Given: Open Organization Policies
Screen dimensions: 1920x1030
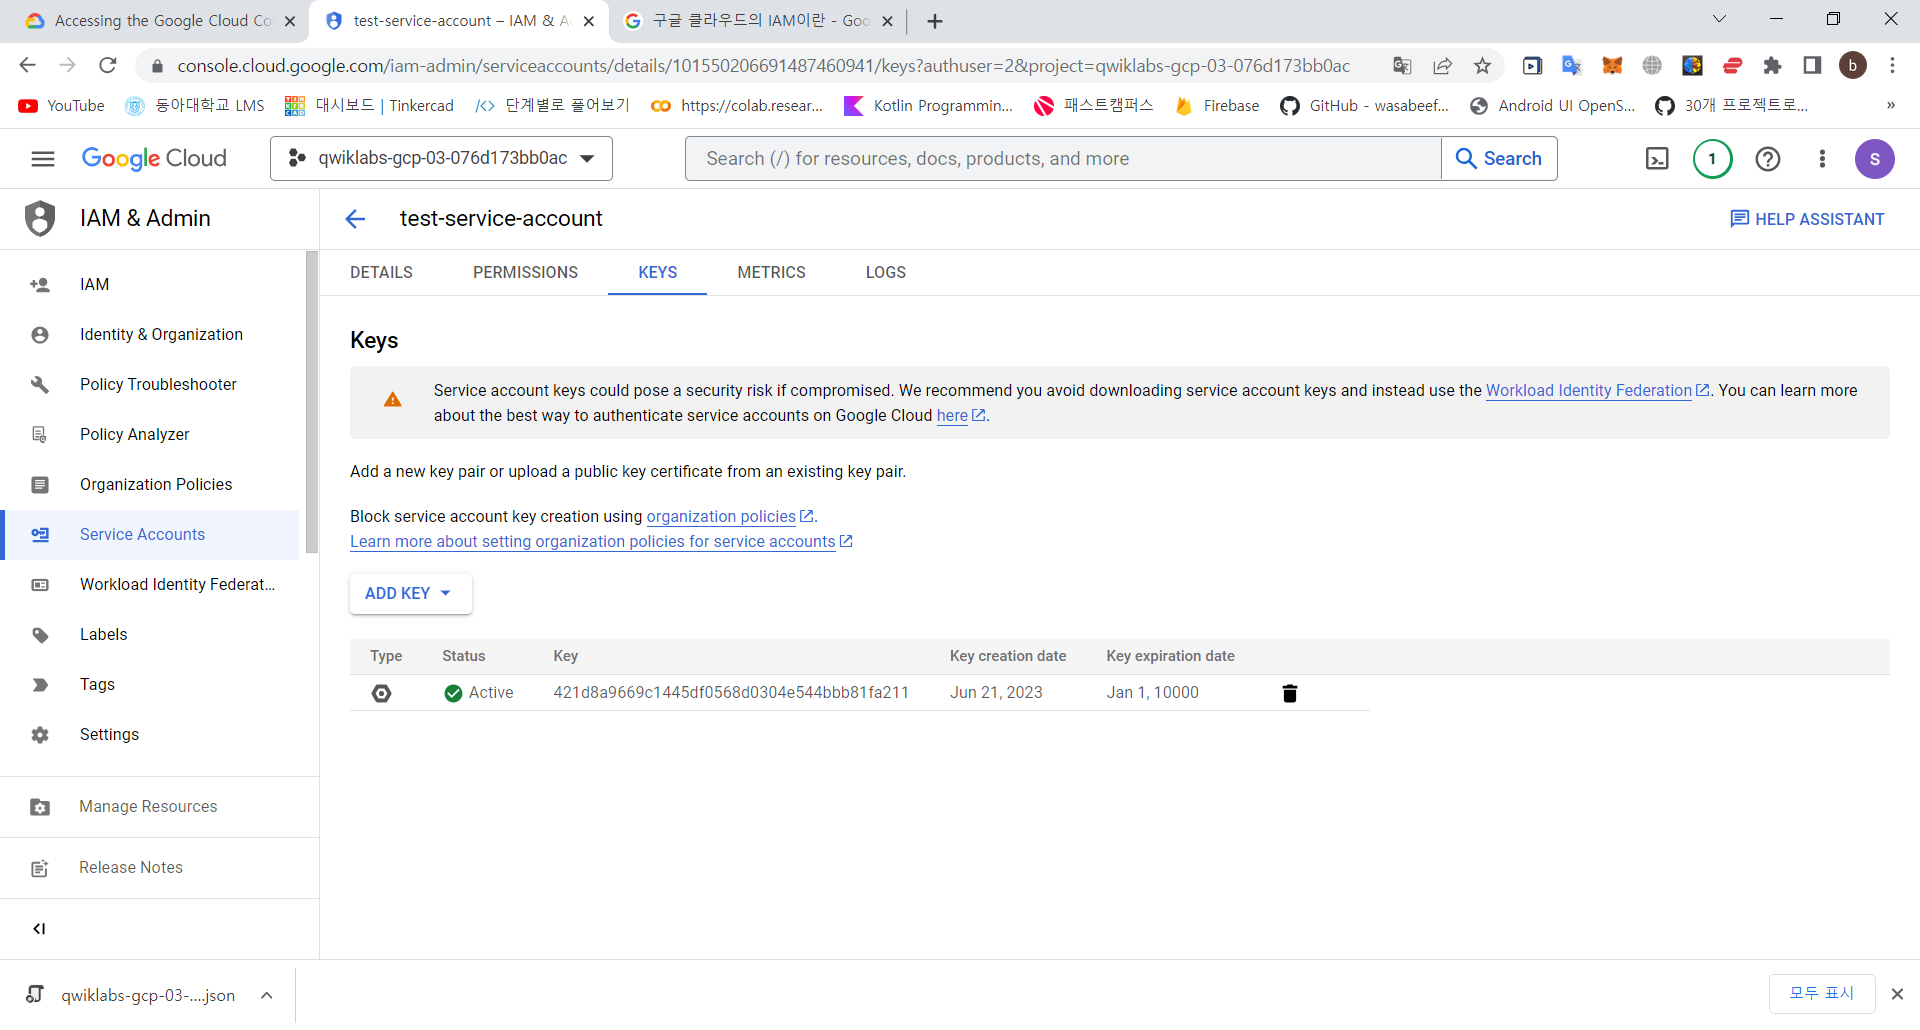Looking at the screenshot, I should click(150, 485).
